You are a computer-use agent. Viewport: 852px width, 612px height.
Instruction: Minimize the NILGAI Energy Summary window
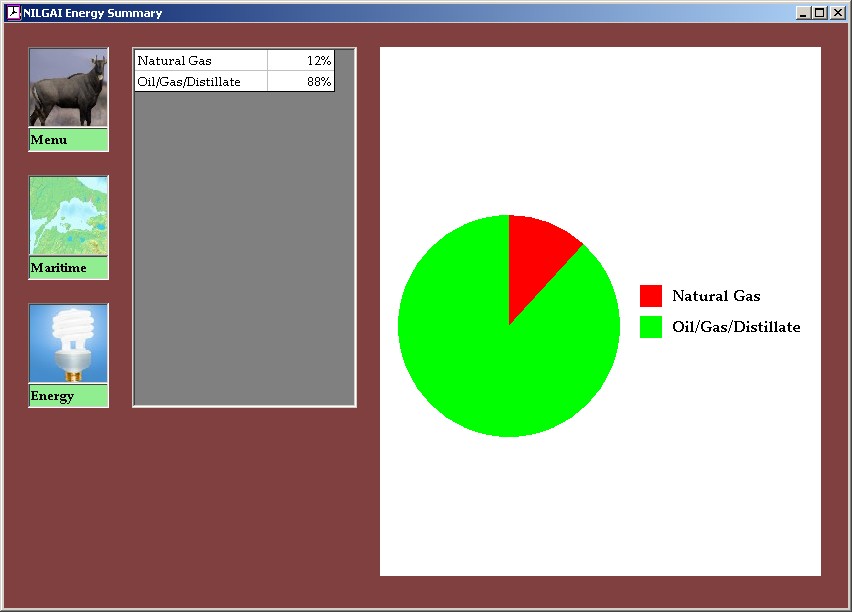[x=803, y=13]
